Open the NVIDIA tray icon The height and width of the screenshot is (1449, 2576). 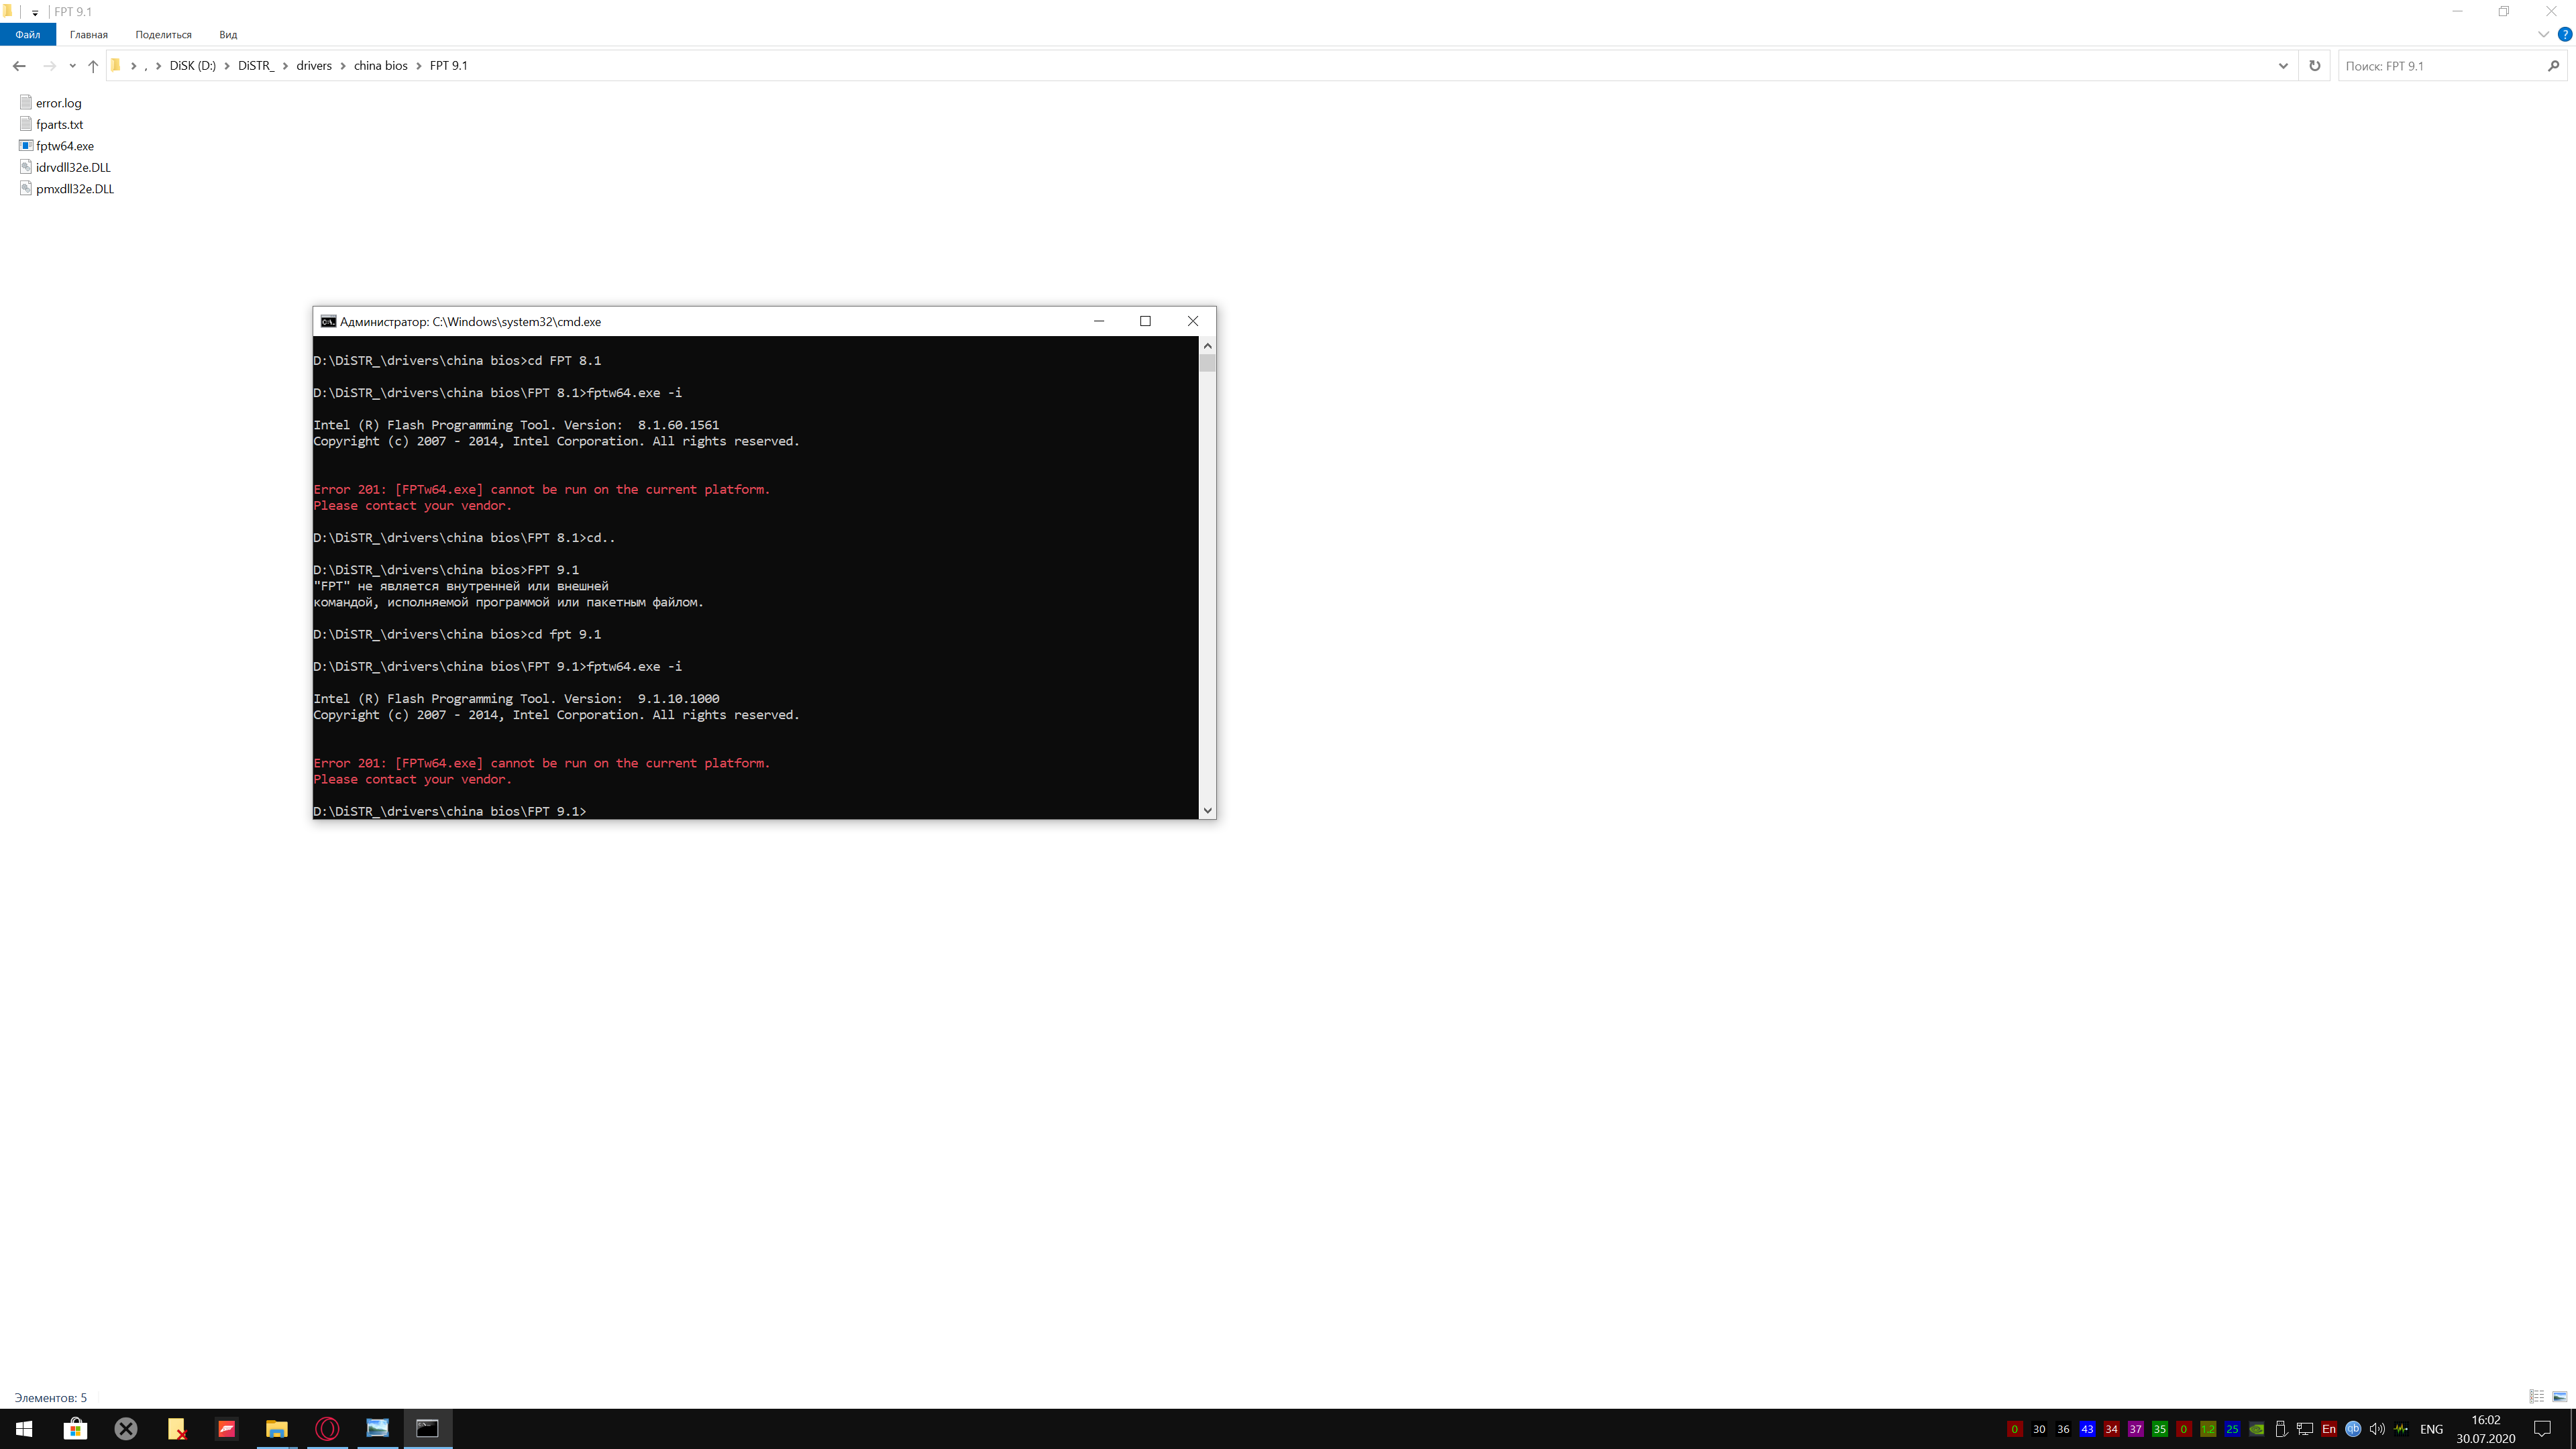tap(2256, 1429)
